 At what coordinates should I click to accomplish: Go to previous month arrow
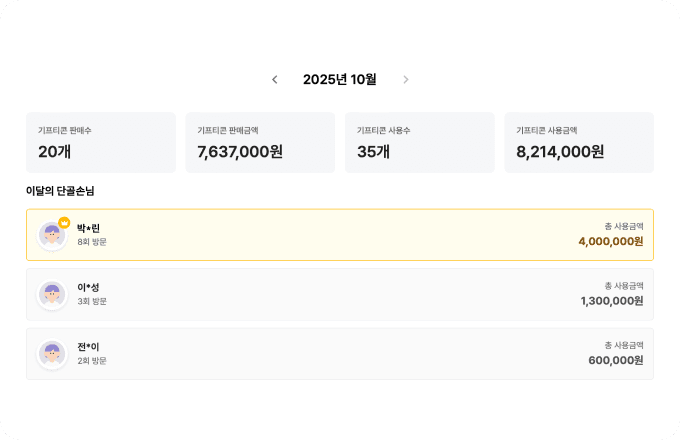pos(275,80)
